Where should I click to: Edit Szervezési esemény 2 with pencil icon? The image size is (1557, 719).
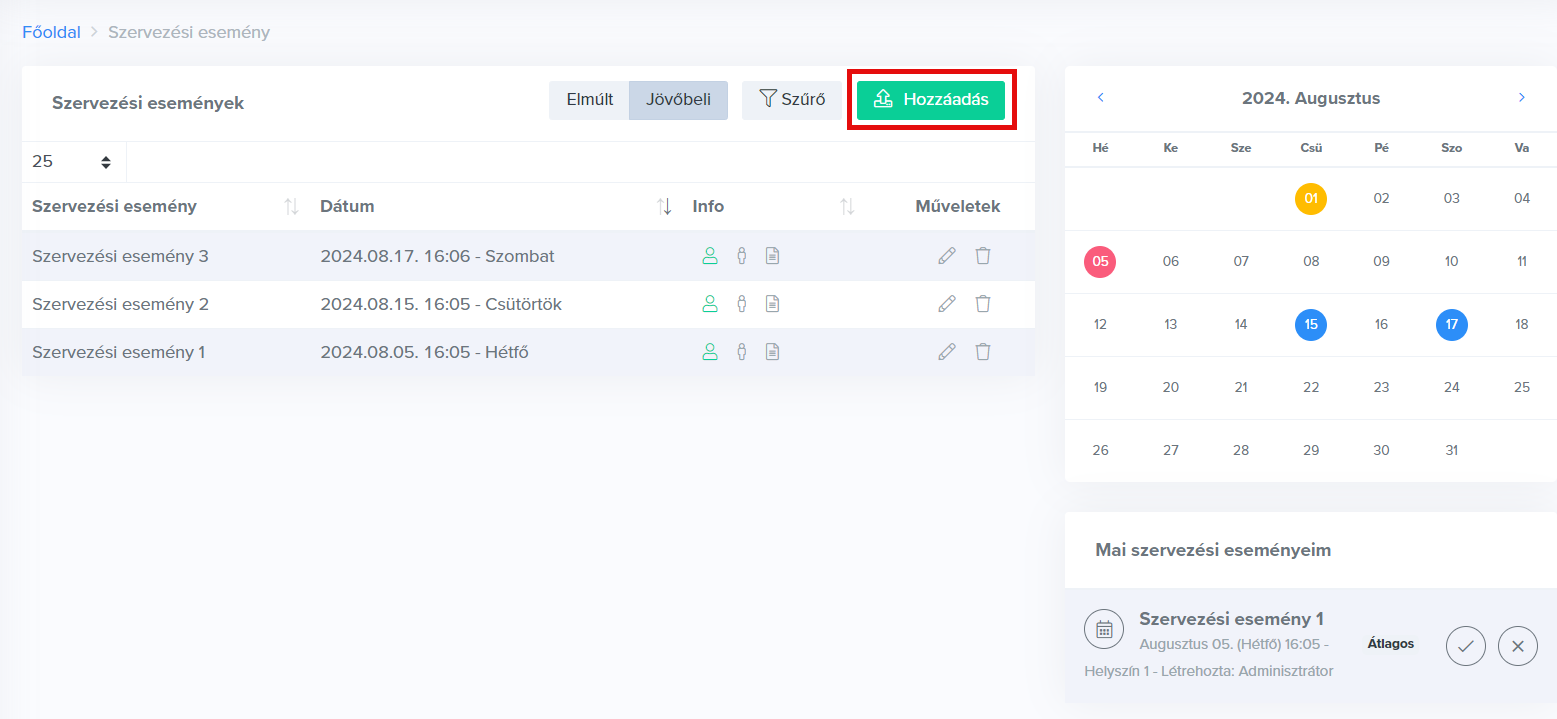(947, 304)
